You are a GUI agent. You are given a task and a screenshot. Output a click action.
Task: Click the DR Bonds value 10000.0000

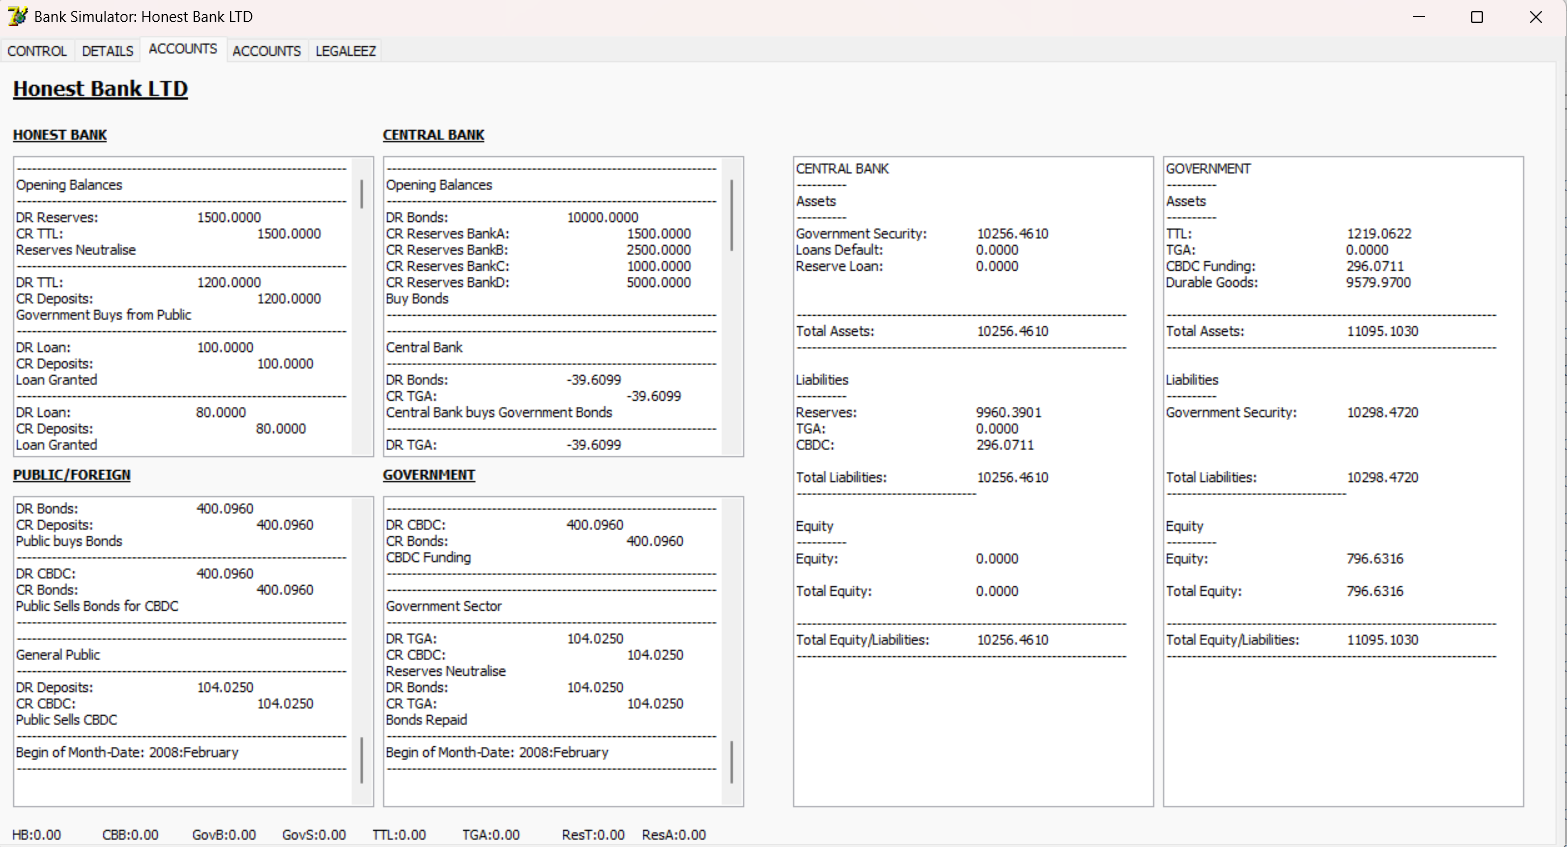click(603, 217)
